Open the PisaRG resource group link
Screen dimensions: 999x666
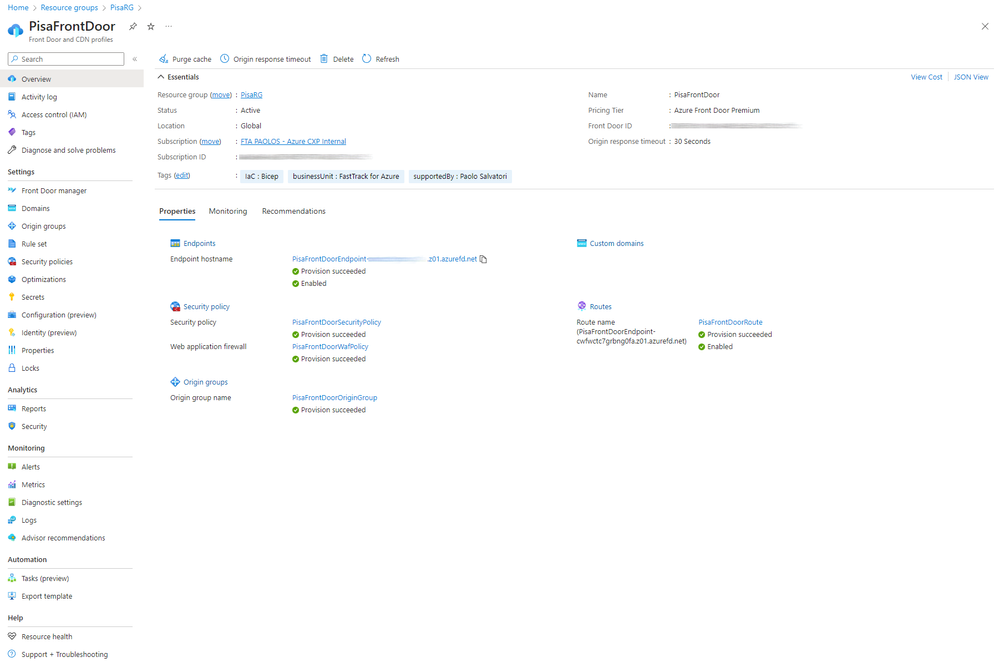pos(252,95)
